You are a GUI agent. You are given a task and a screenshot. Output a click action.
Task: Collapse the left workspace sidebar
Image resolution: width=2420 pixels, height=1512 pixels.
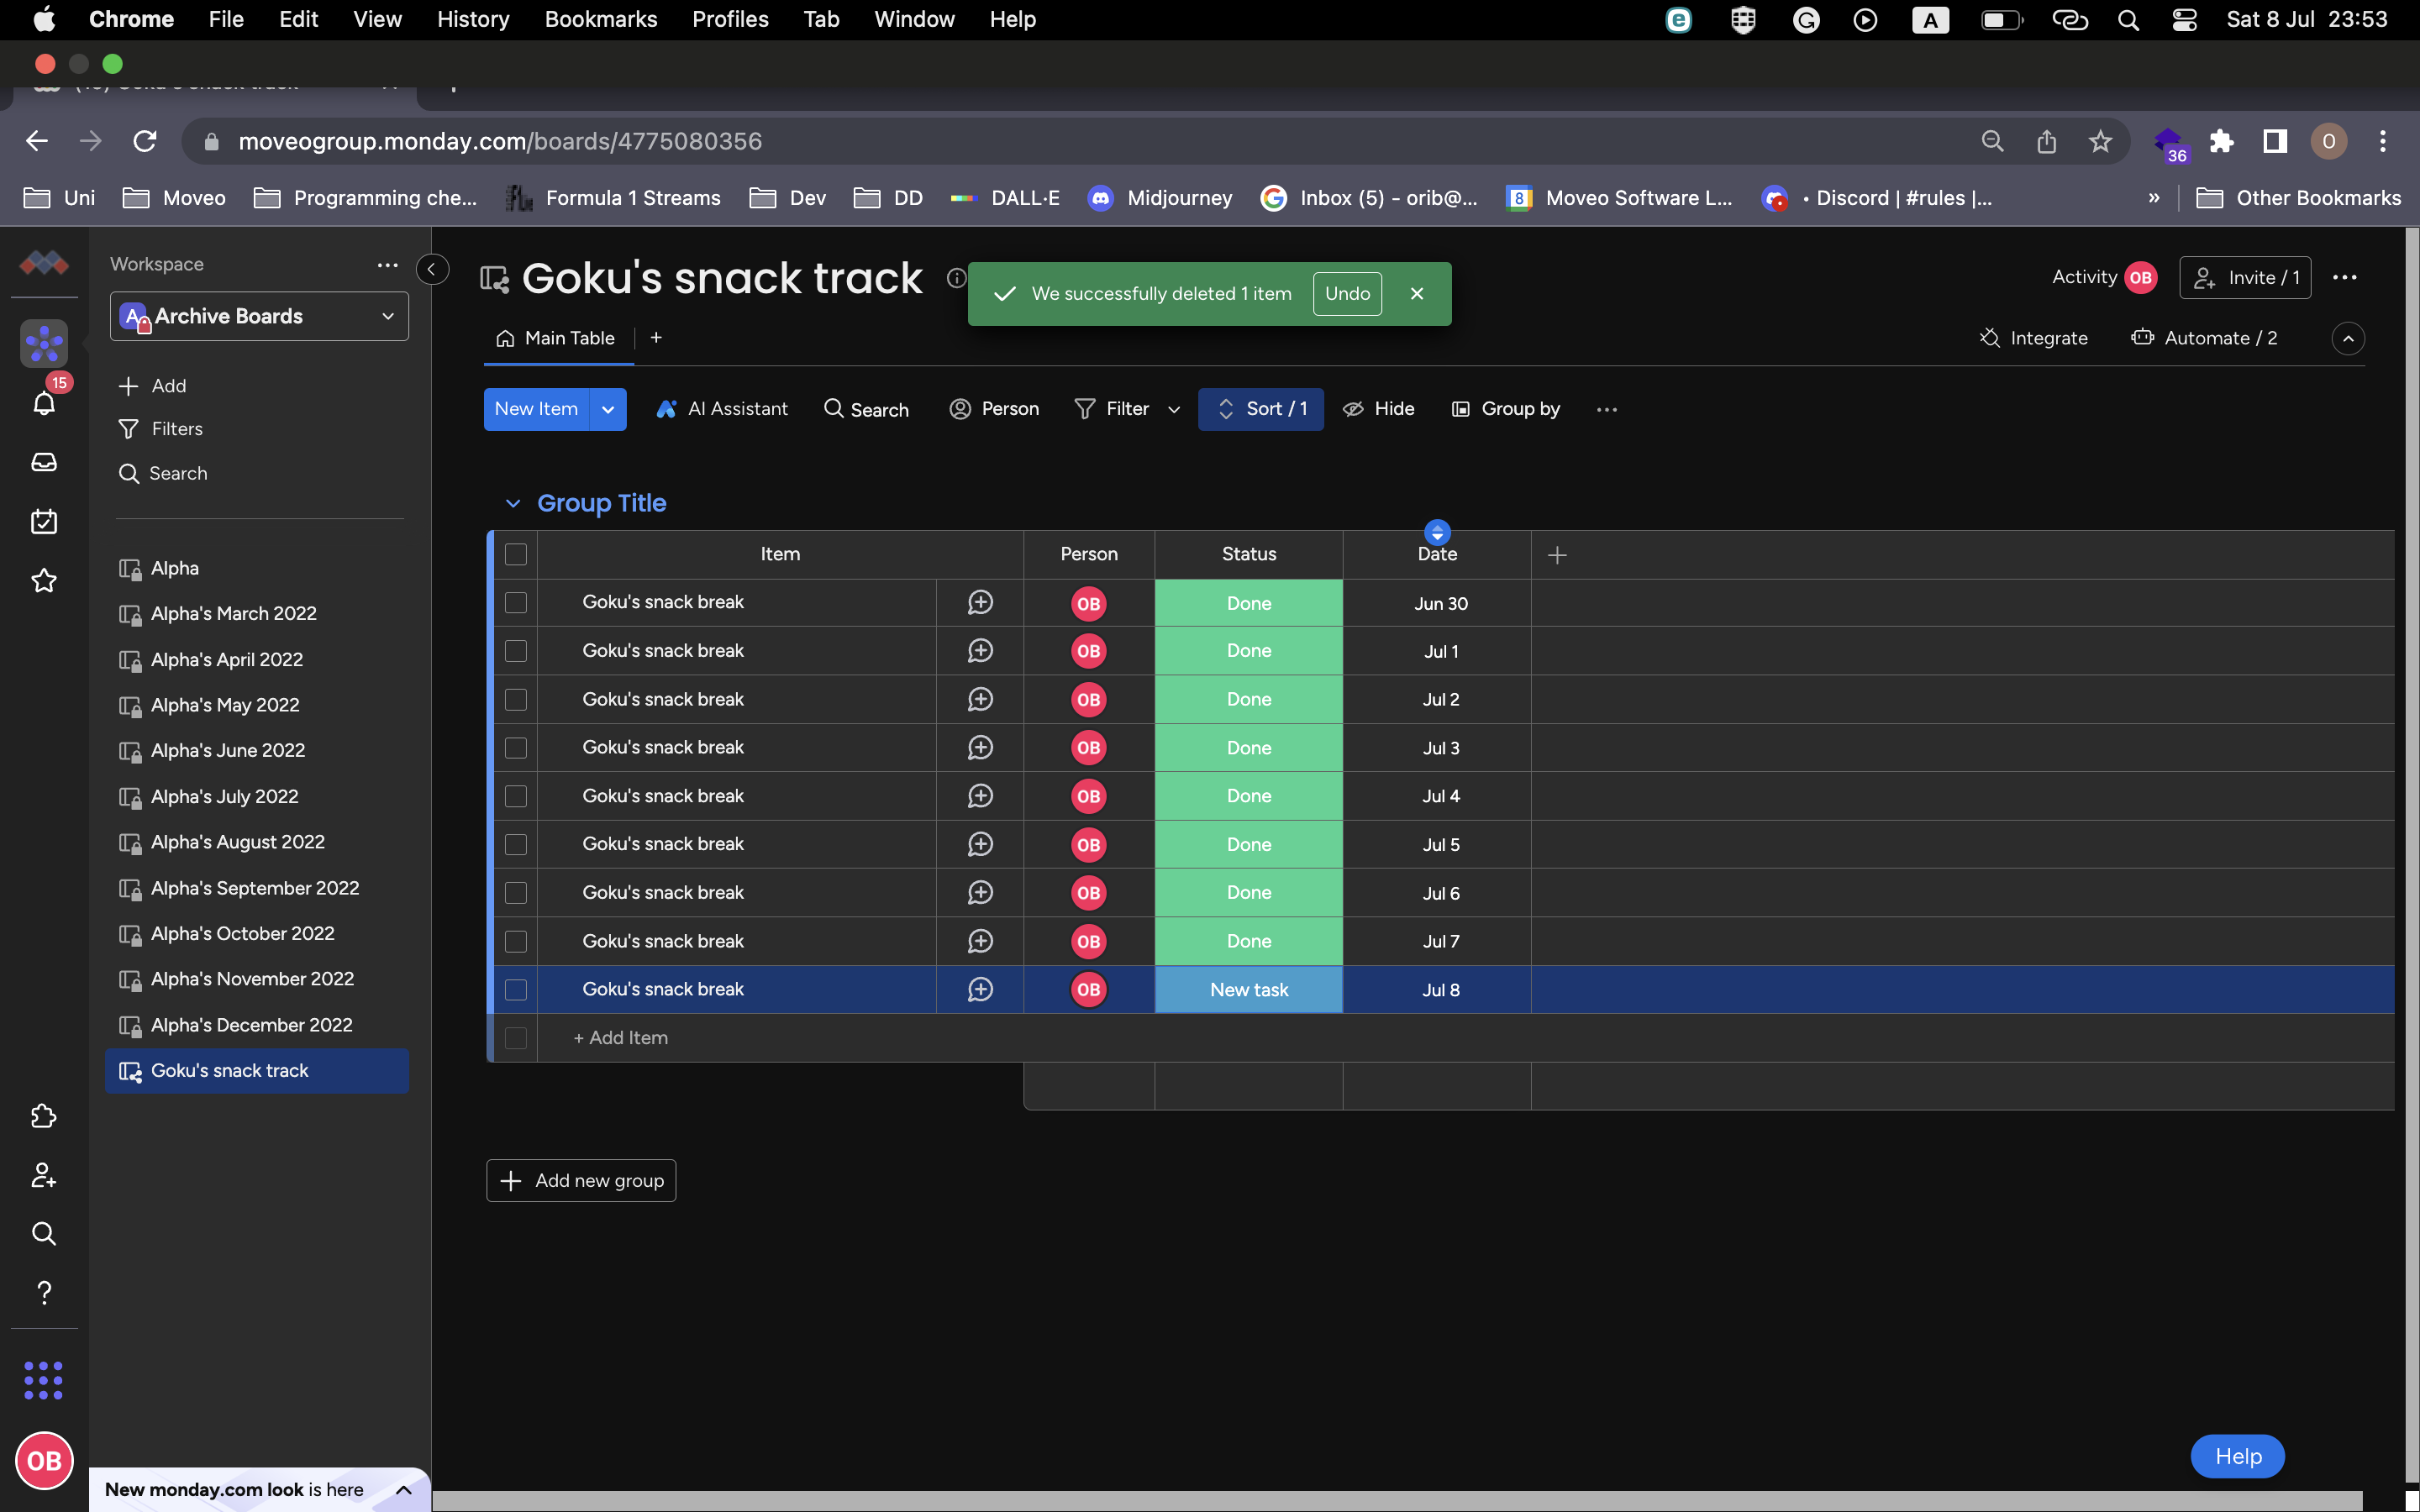pyautogui.click(x=432, y=269)
